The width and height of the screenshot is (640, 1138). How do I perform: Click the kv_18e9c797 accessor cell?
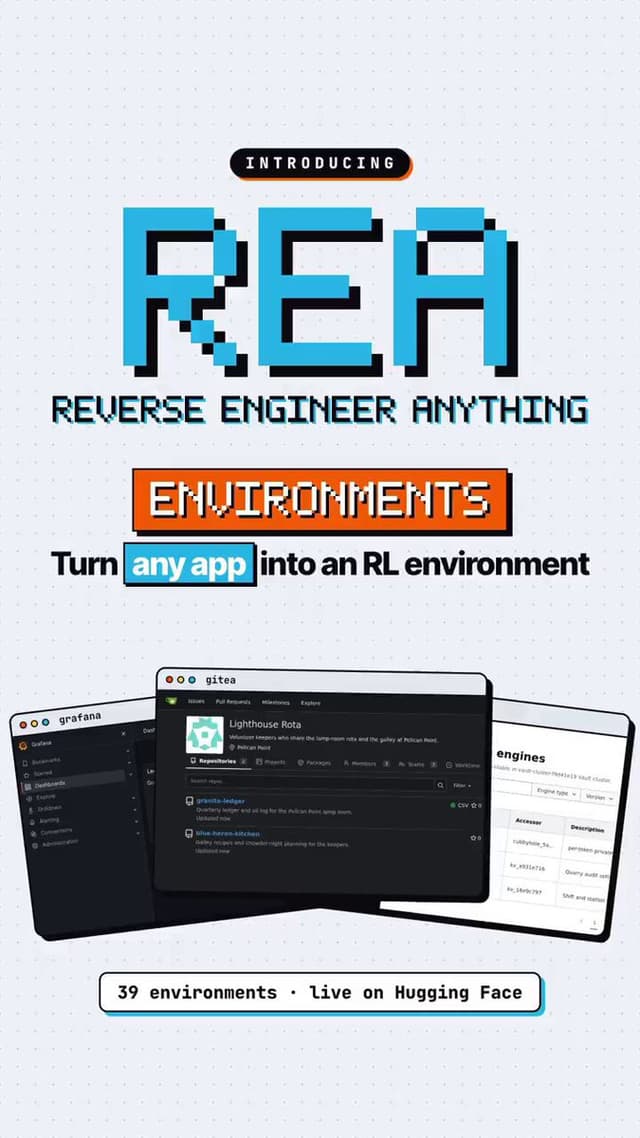click(525, 891)
